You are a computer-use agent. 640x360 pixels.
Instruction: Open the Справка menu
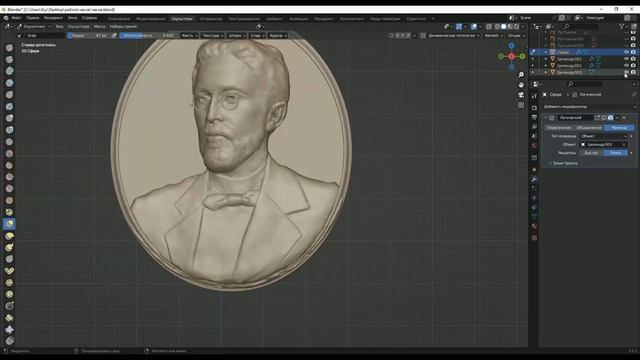(89, 18)
